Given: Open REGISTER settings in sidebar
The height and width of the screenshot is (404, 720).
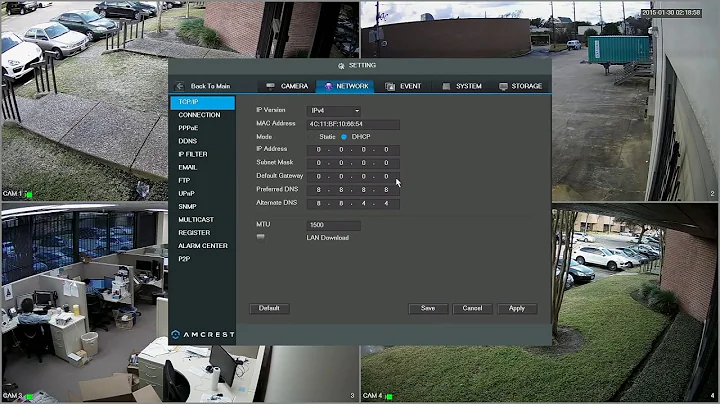Looking at the screenshot, I should click(x=194, y=233).
